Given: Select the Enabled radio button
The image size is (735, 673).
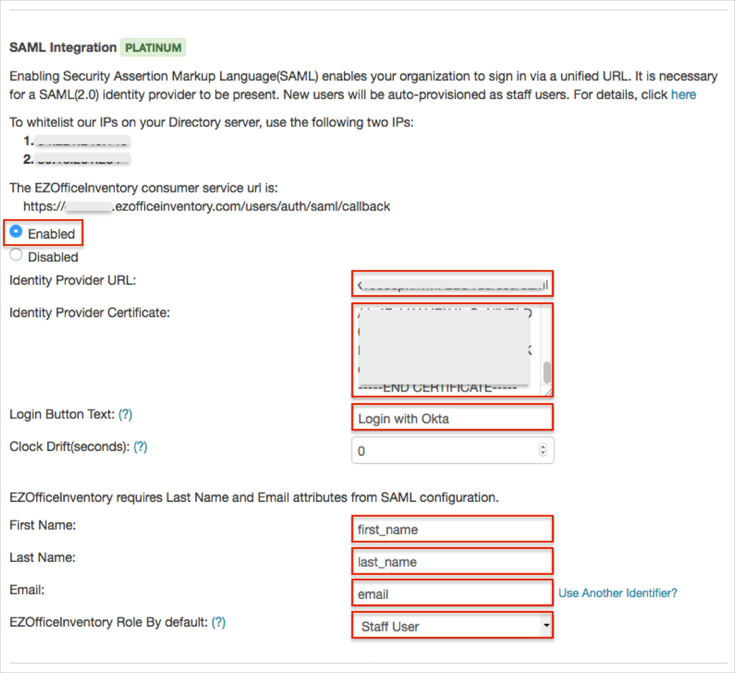Looking at the screenshot, I should 16,232.
